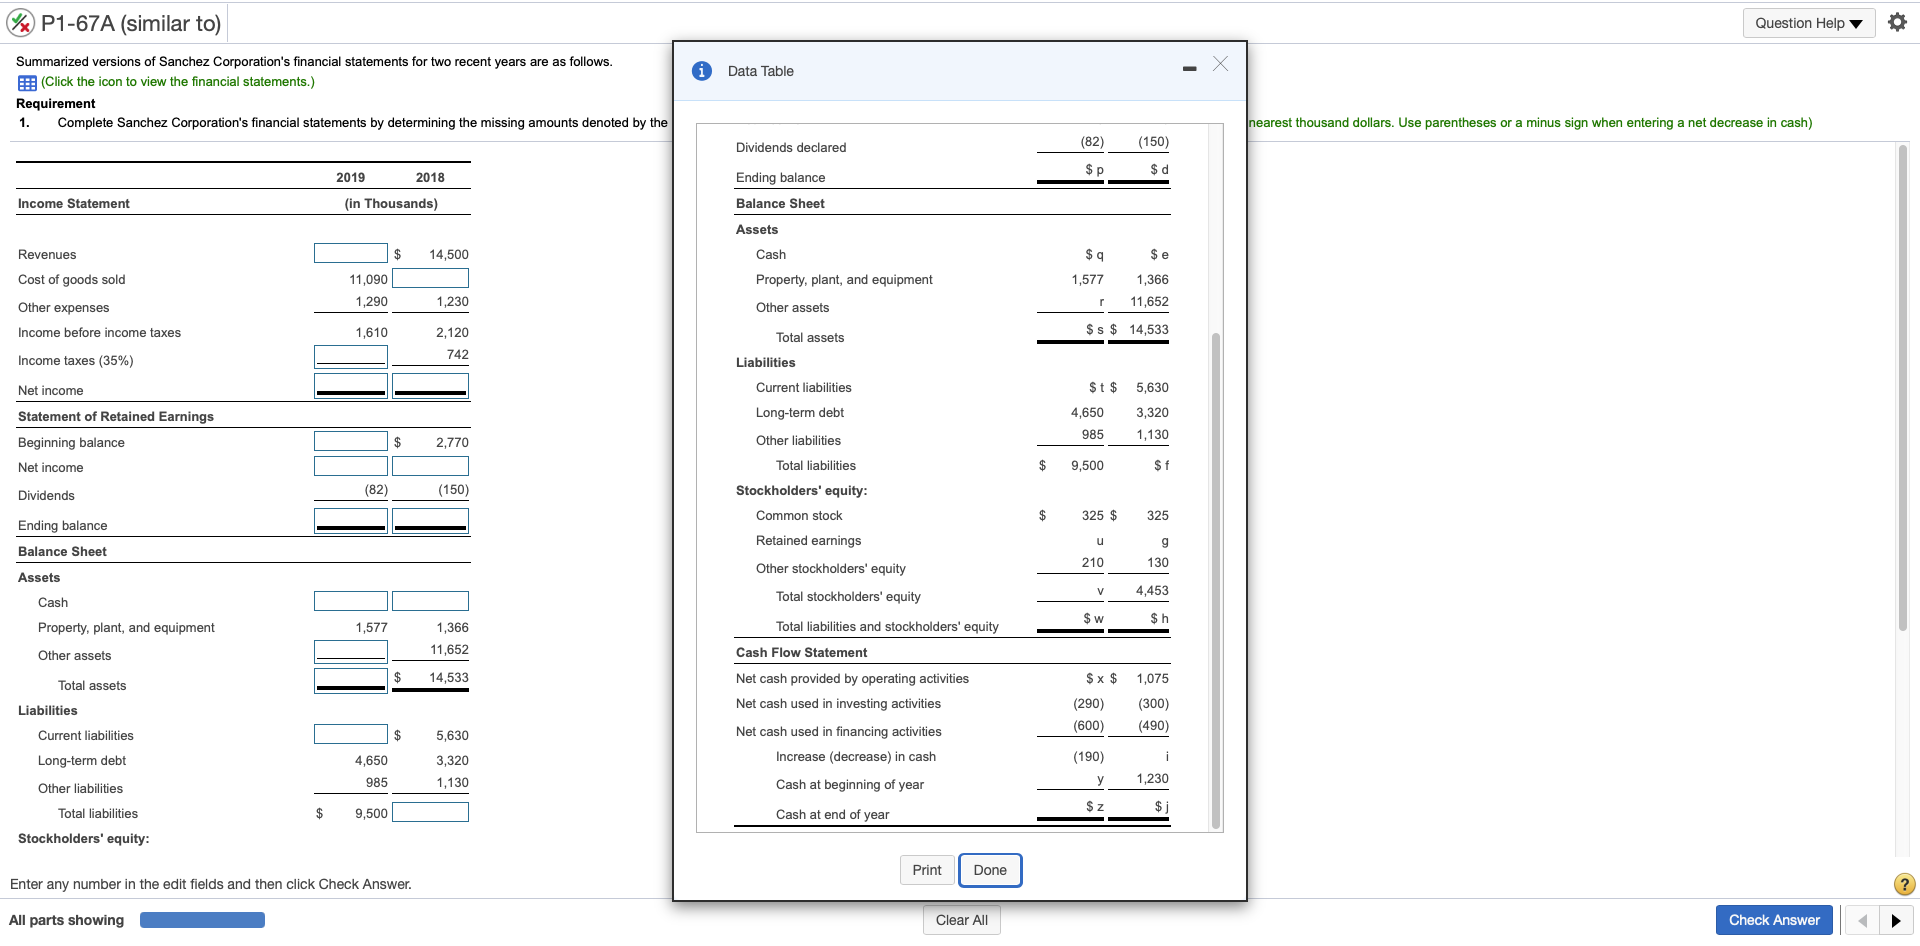Select the 2018 Cost of goods sold field
The image size is (1920, 946).
point(430,278)
